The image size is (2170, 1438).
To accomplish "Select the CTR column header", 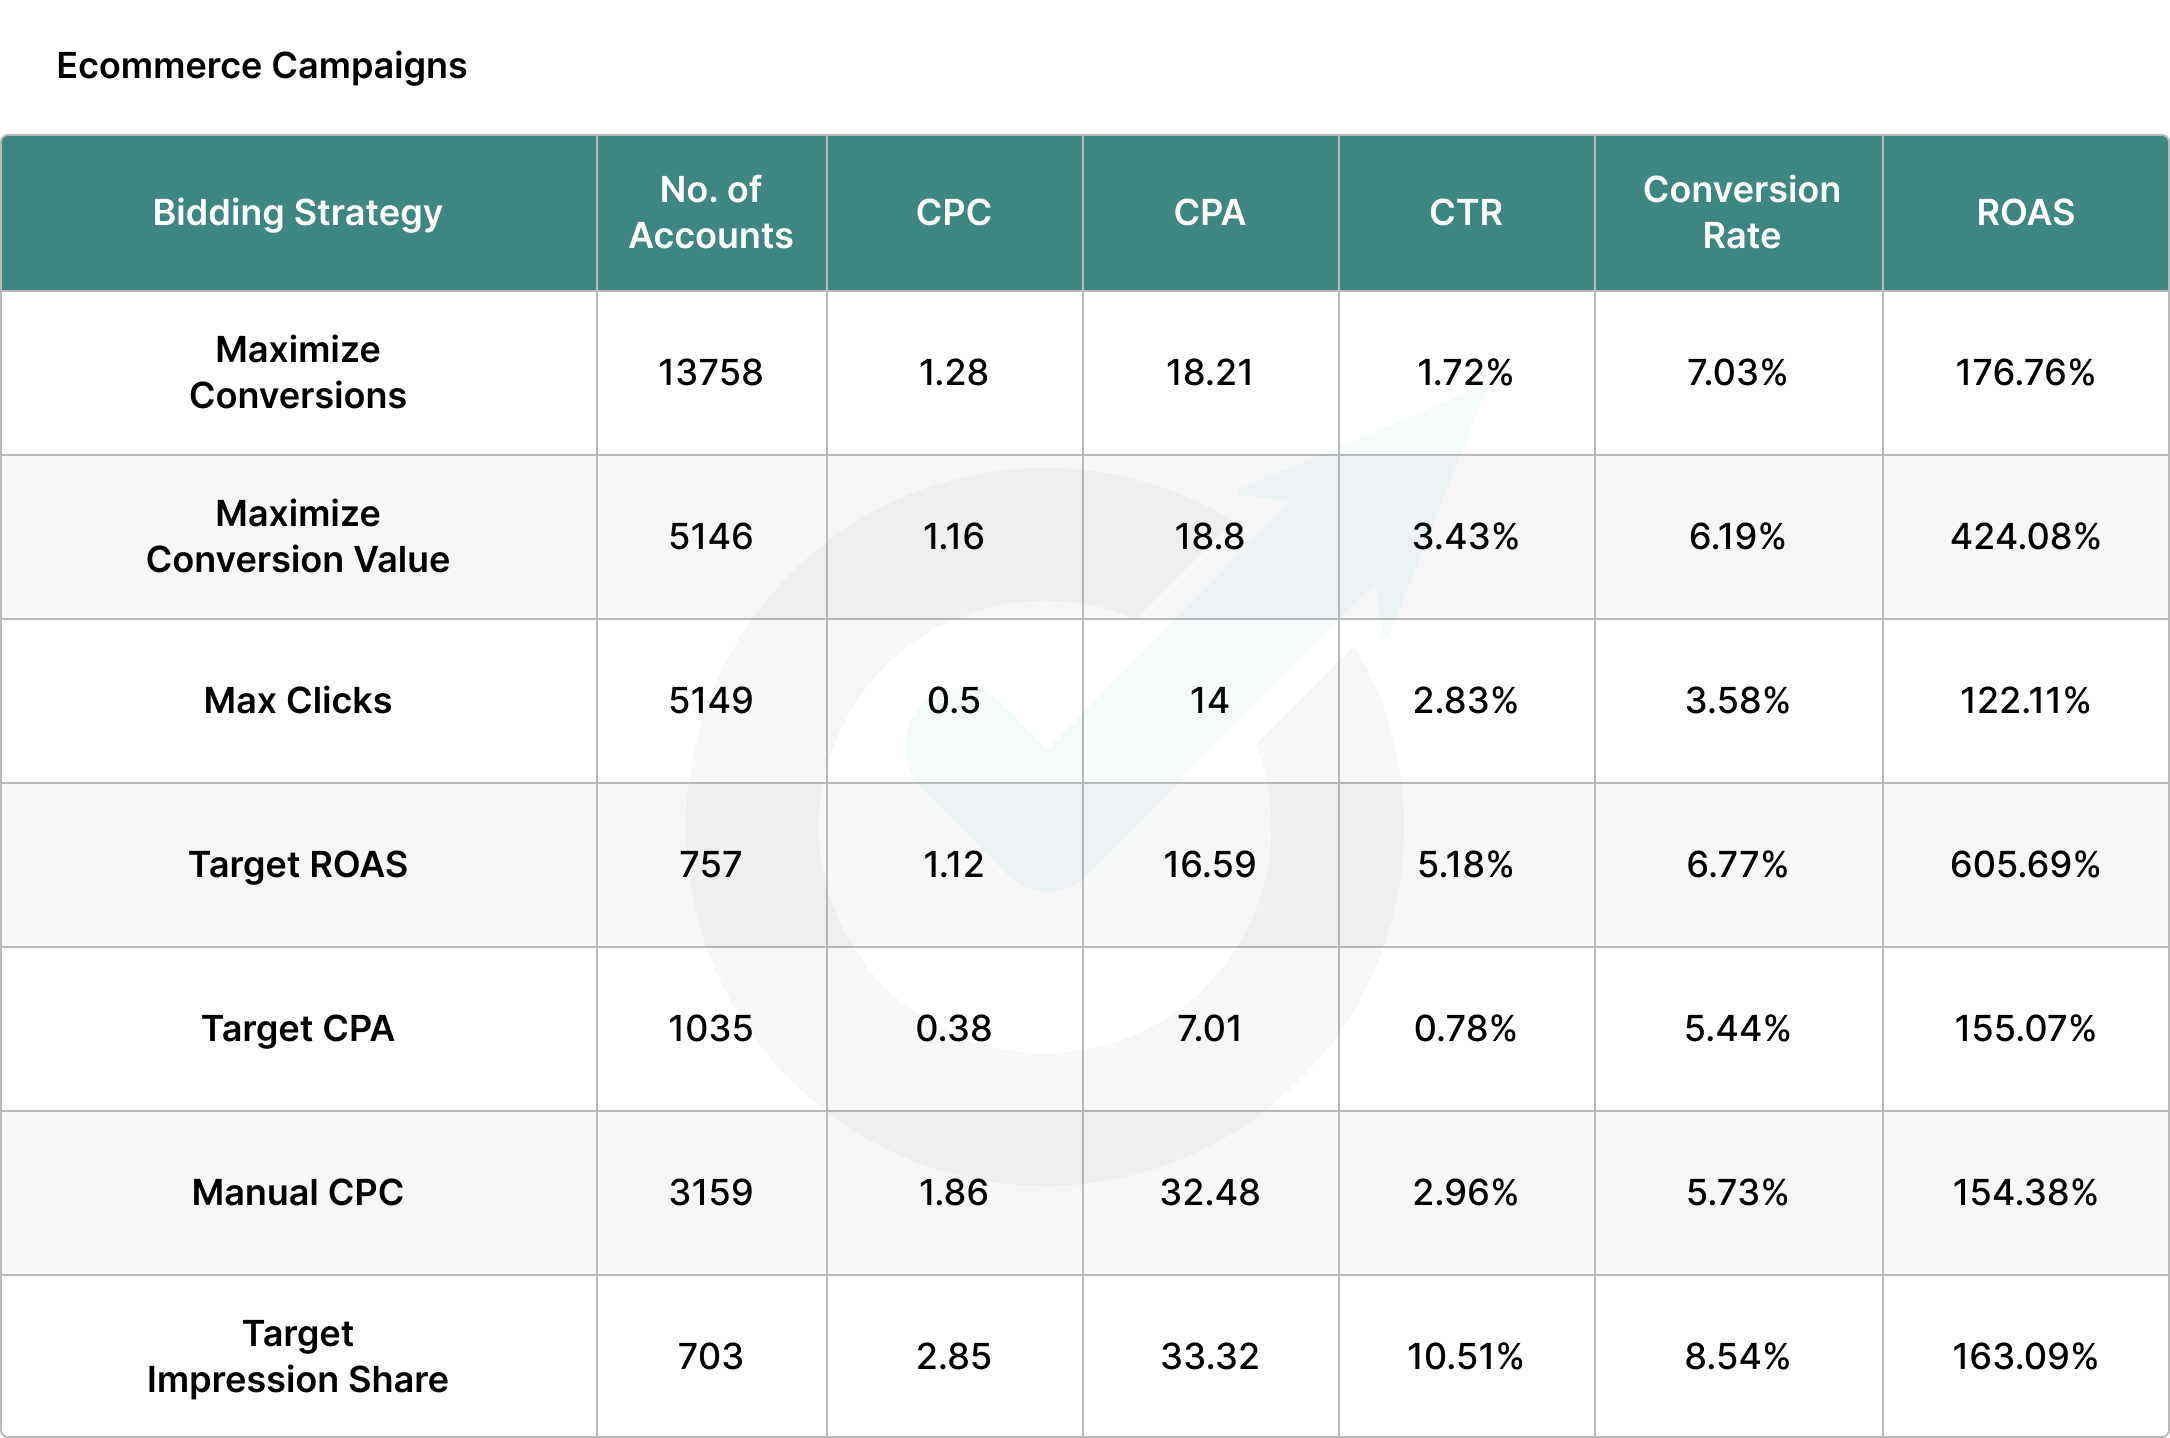I will [x=1465, y=212].
